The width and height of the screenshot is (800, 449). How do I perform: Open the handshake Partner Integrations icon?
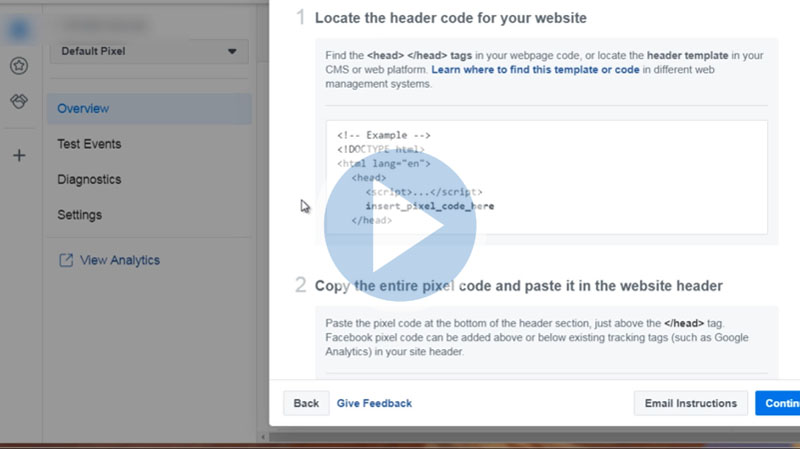click(x=19, y=102)
